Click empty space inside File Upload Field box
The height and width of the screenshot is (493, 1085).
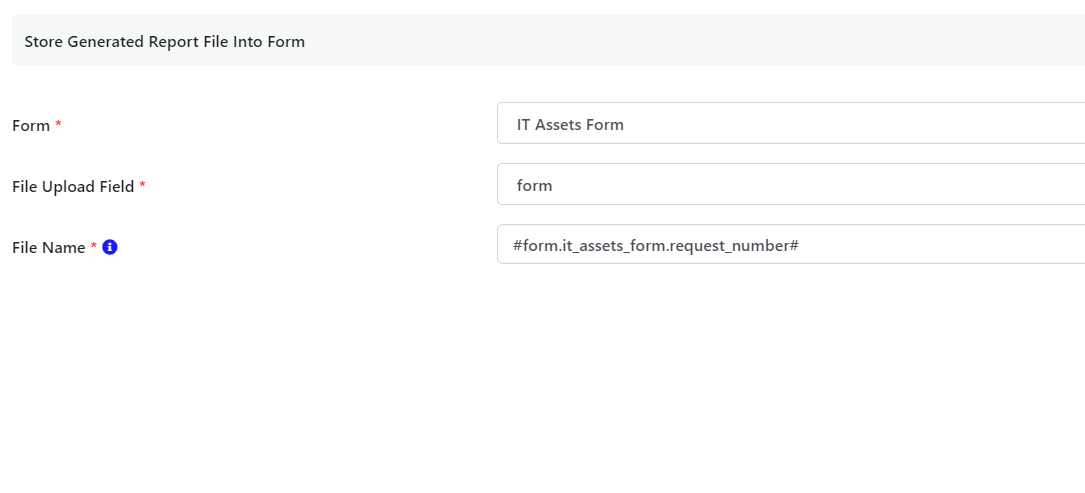click(830, 184)
